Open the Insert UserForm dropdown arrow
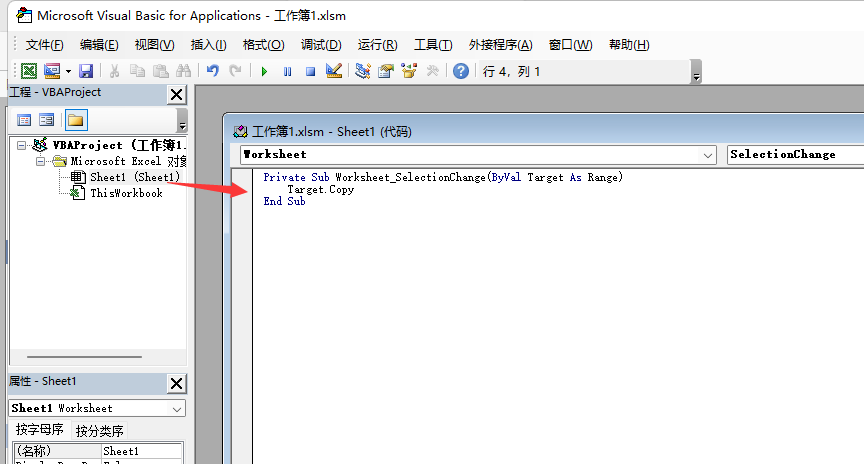This screenshot has width=864, height=464. [68, 71]
